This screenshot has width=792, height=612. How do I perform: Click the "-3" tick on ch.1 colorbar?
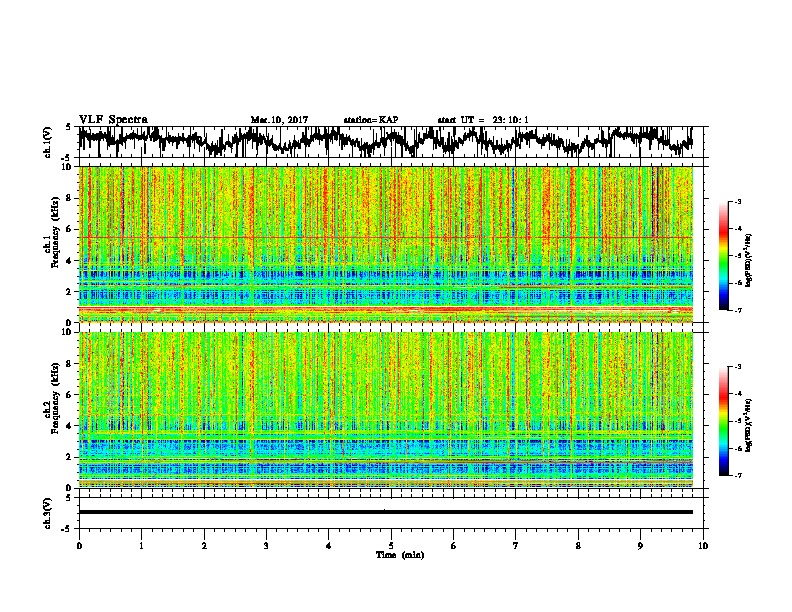point(737,202)
